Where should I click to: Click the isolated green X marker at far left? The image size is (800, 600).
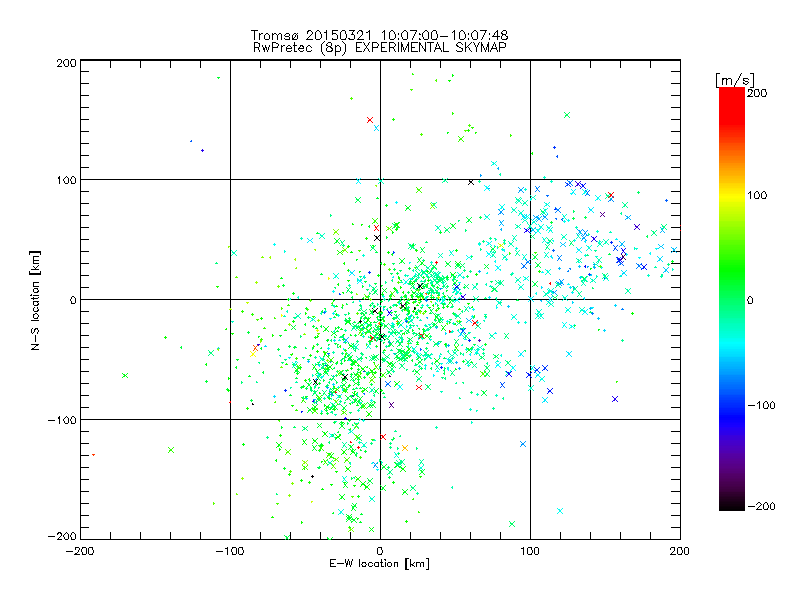click(x=125, y=376)
